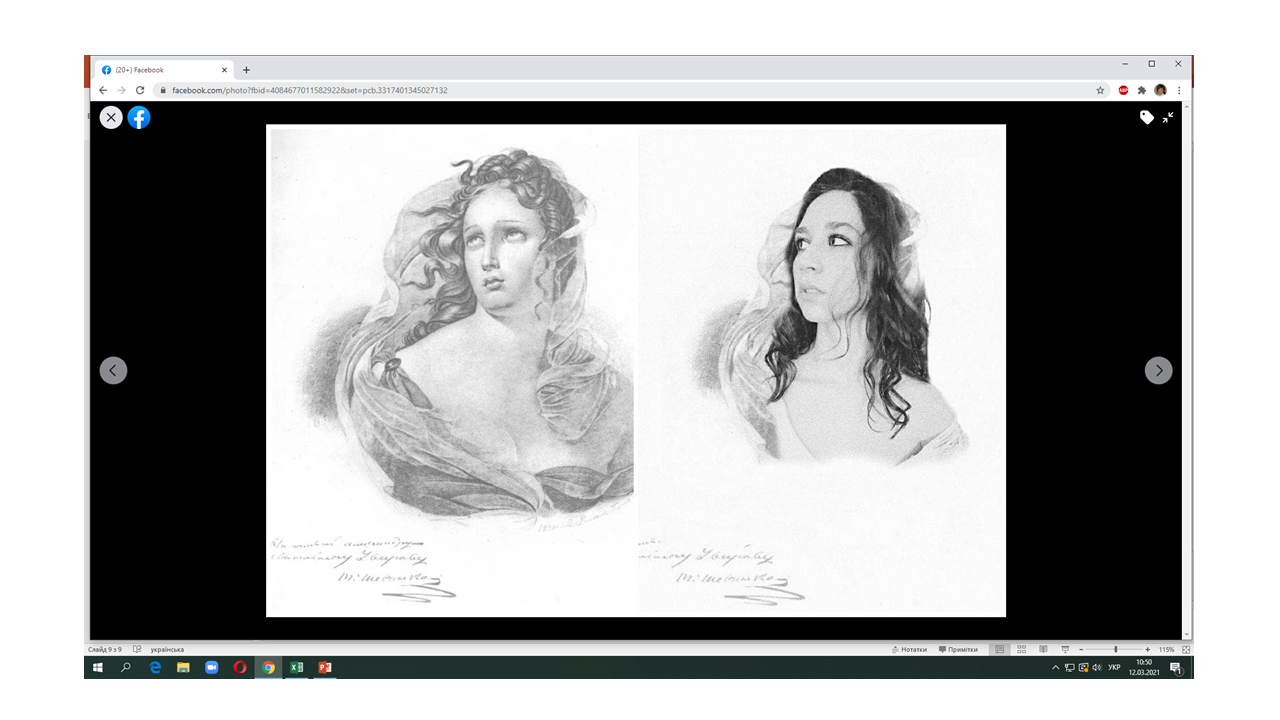Screen dimensions: 1280x720
Task: Open the AdBlock extension icon
Action: [1123, 90]
